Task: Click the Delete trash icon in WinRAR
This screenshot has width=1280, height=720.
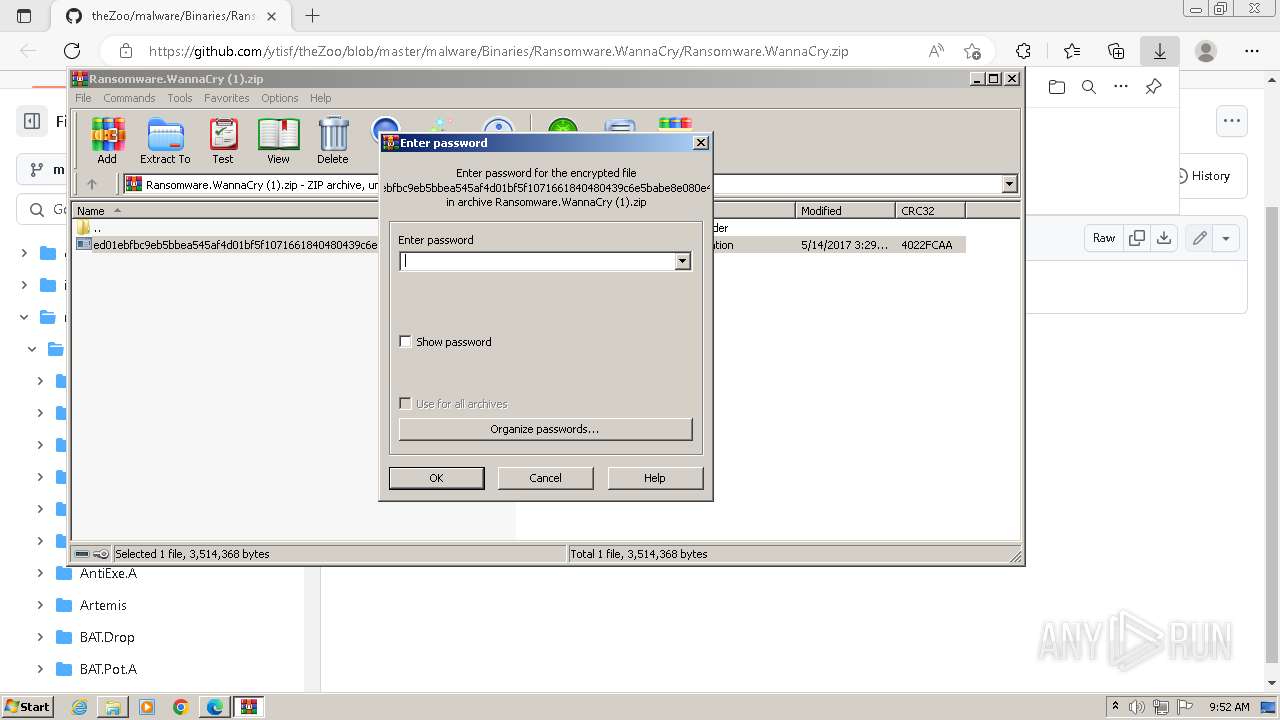Action: tap(333, 141)
